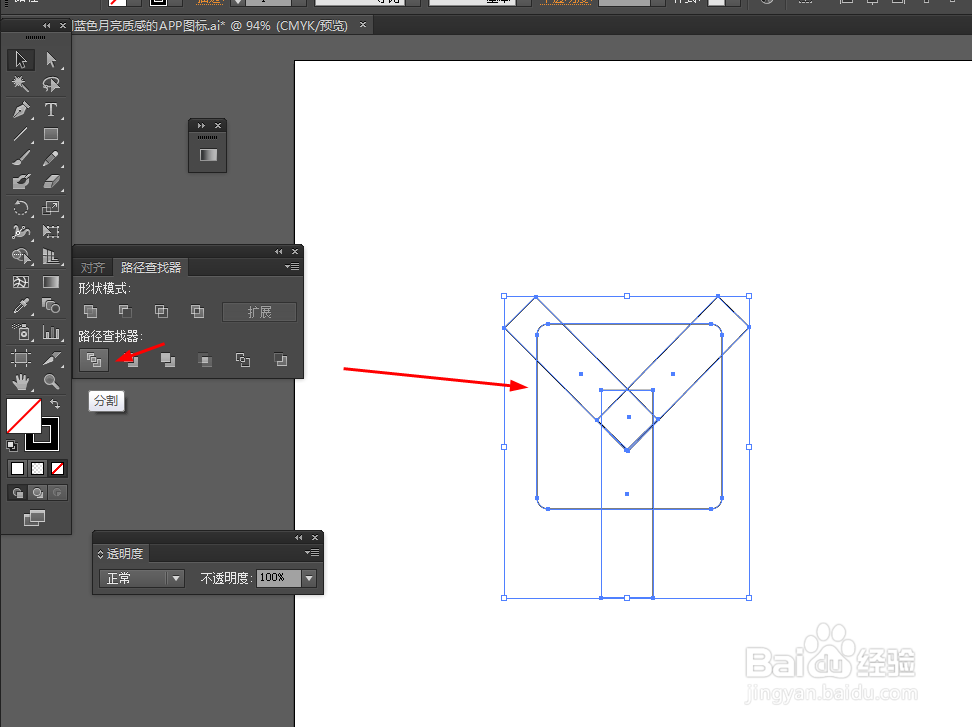972x727 pixels.
Task: Click the Outline pathfinder icon
Action: click(242, 359)
